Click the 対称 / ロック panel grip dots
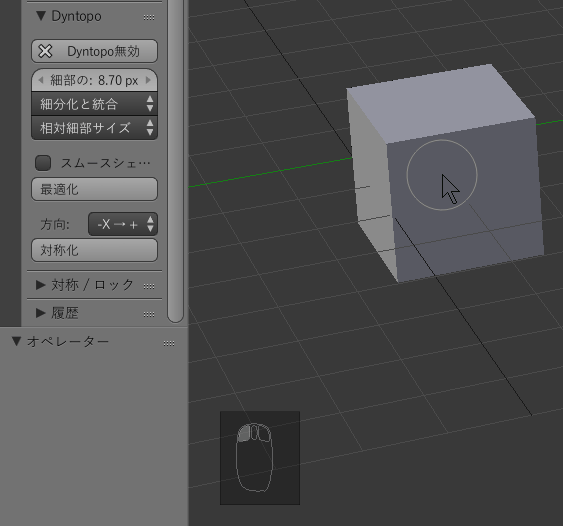Screen dimensions: 563x526 pos(149,286)
